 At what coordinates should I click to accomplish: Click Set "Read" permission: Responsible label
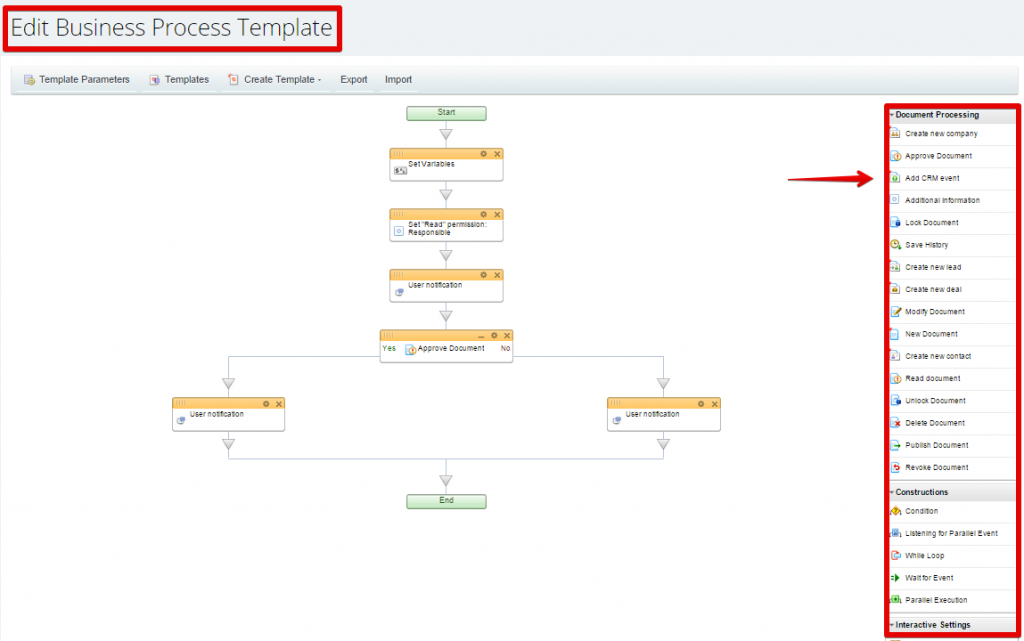click(x=447, y=228)
